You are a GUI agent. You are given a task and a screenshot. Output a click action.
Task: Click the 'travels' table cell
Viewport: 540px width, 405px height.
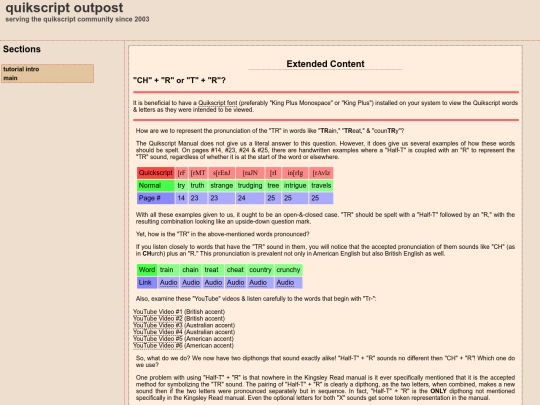321,186
